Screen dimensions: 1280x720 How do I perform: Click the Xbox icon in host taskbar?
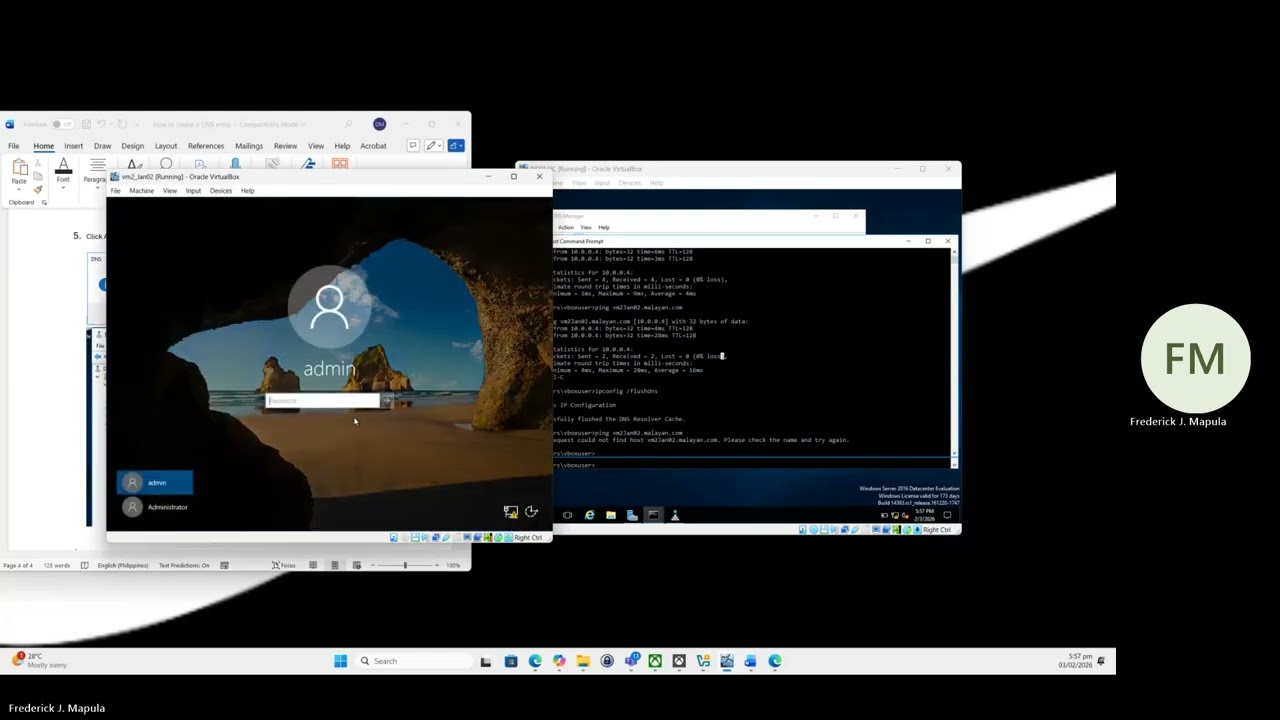click(655, 661)
